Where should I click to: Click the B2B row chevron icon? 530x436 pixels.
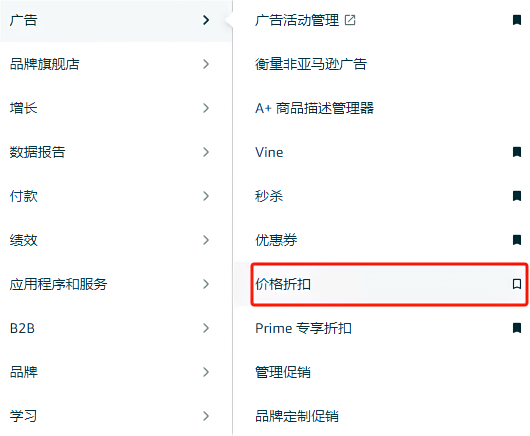(x=206, y=328)
